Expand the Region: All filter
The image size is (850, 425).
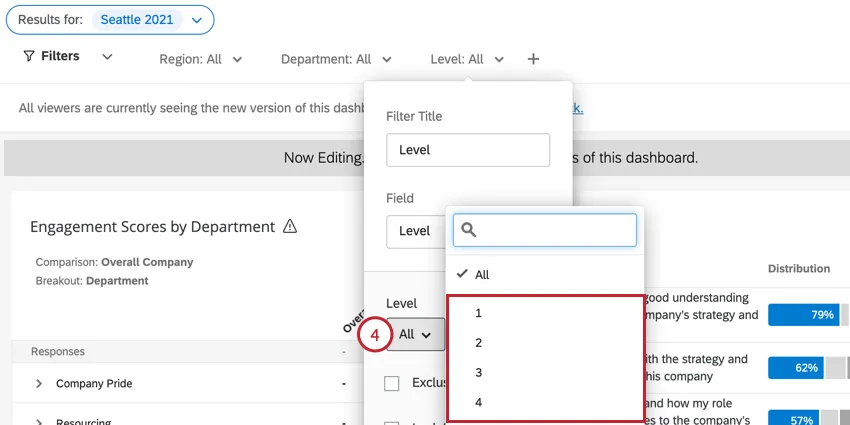[x=200, y=59]
